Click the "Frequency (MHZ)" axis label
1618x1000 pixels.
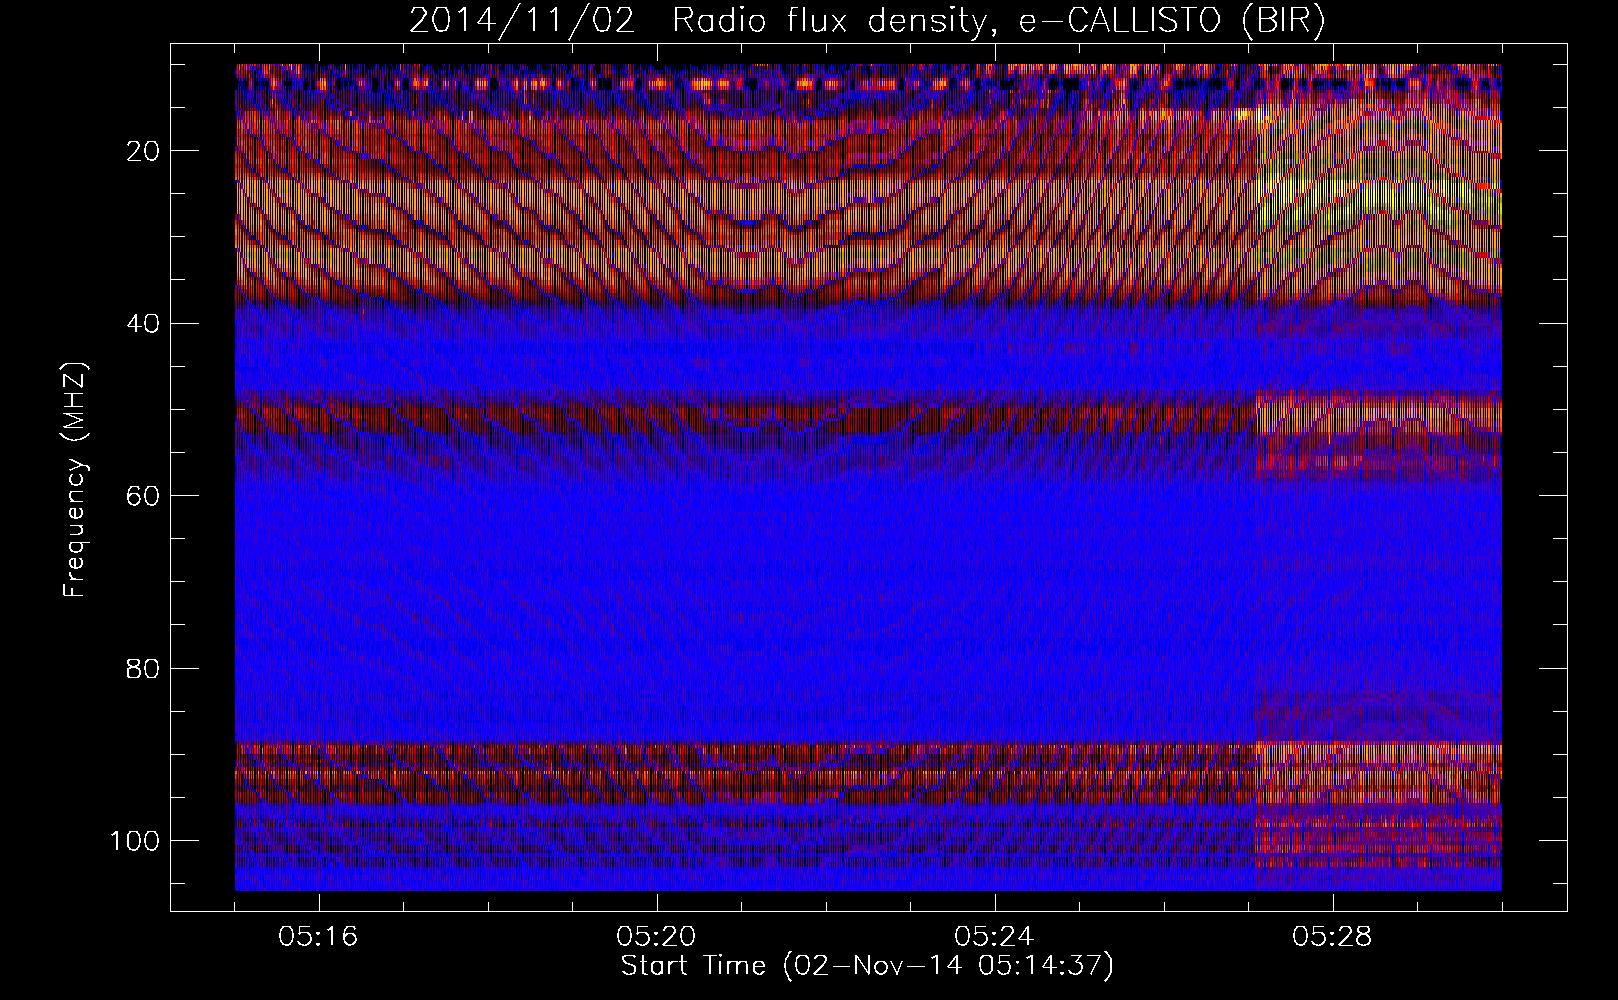75,480
